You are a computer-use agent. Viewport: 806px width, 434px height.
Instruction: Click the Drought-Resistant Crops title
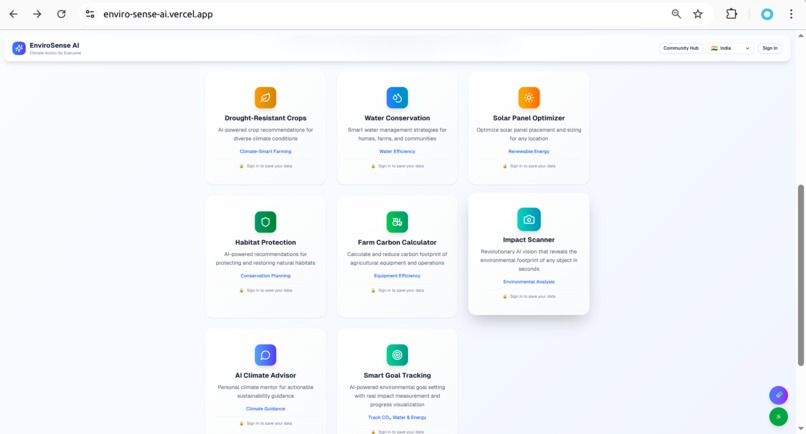[265, 118]
